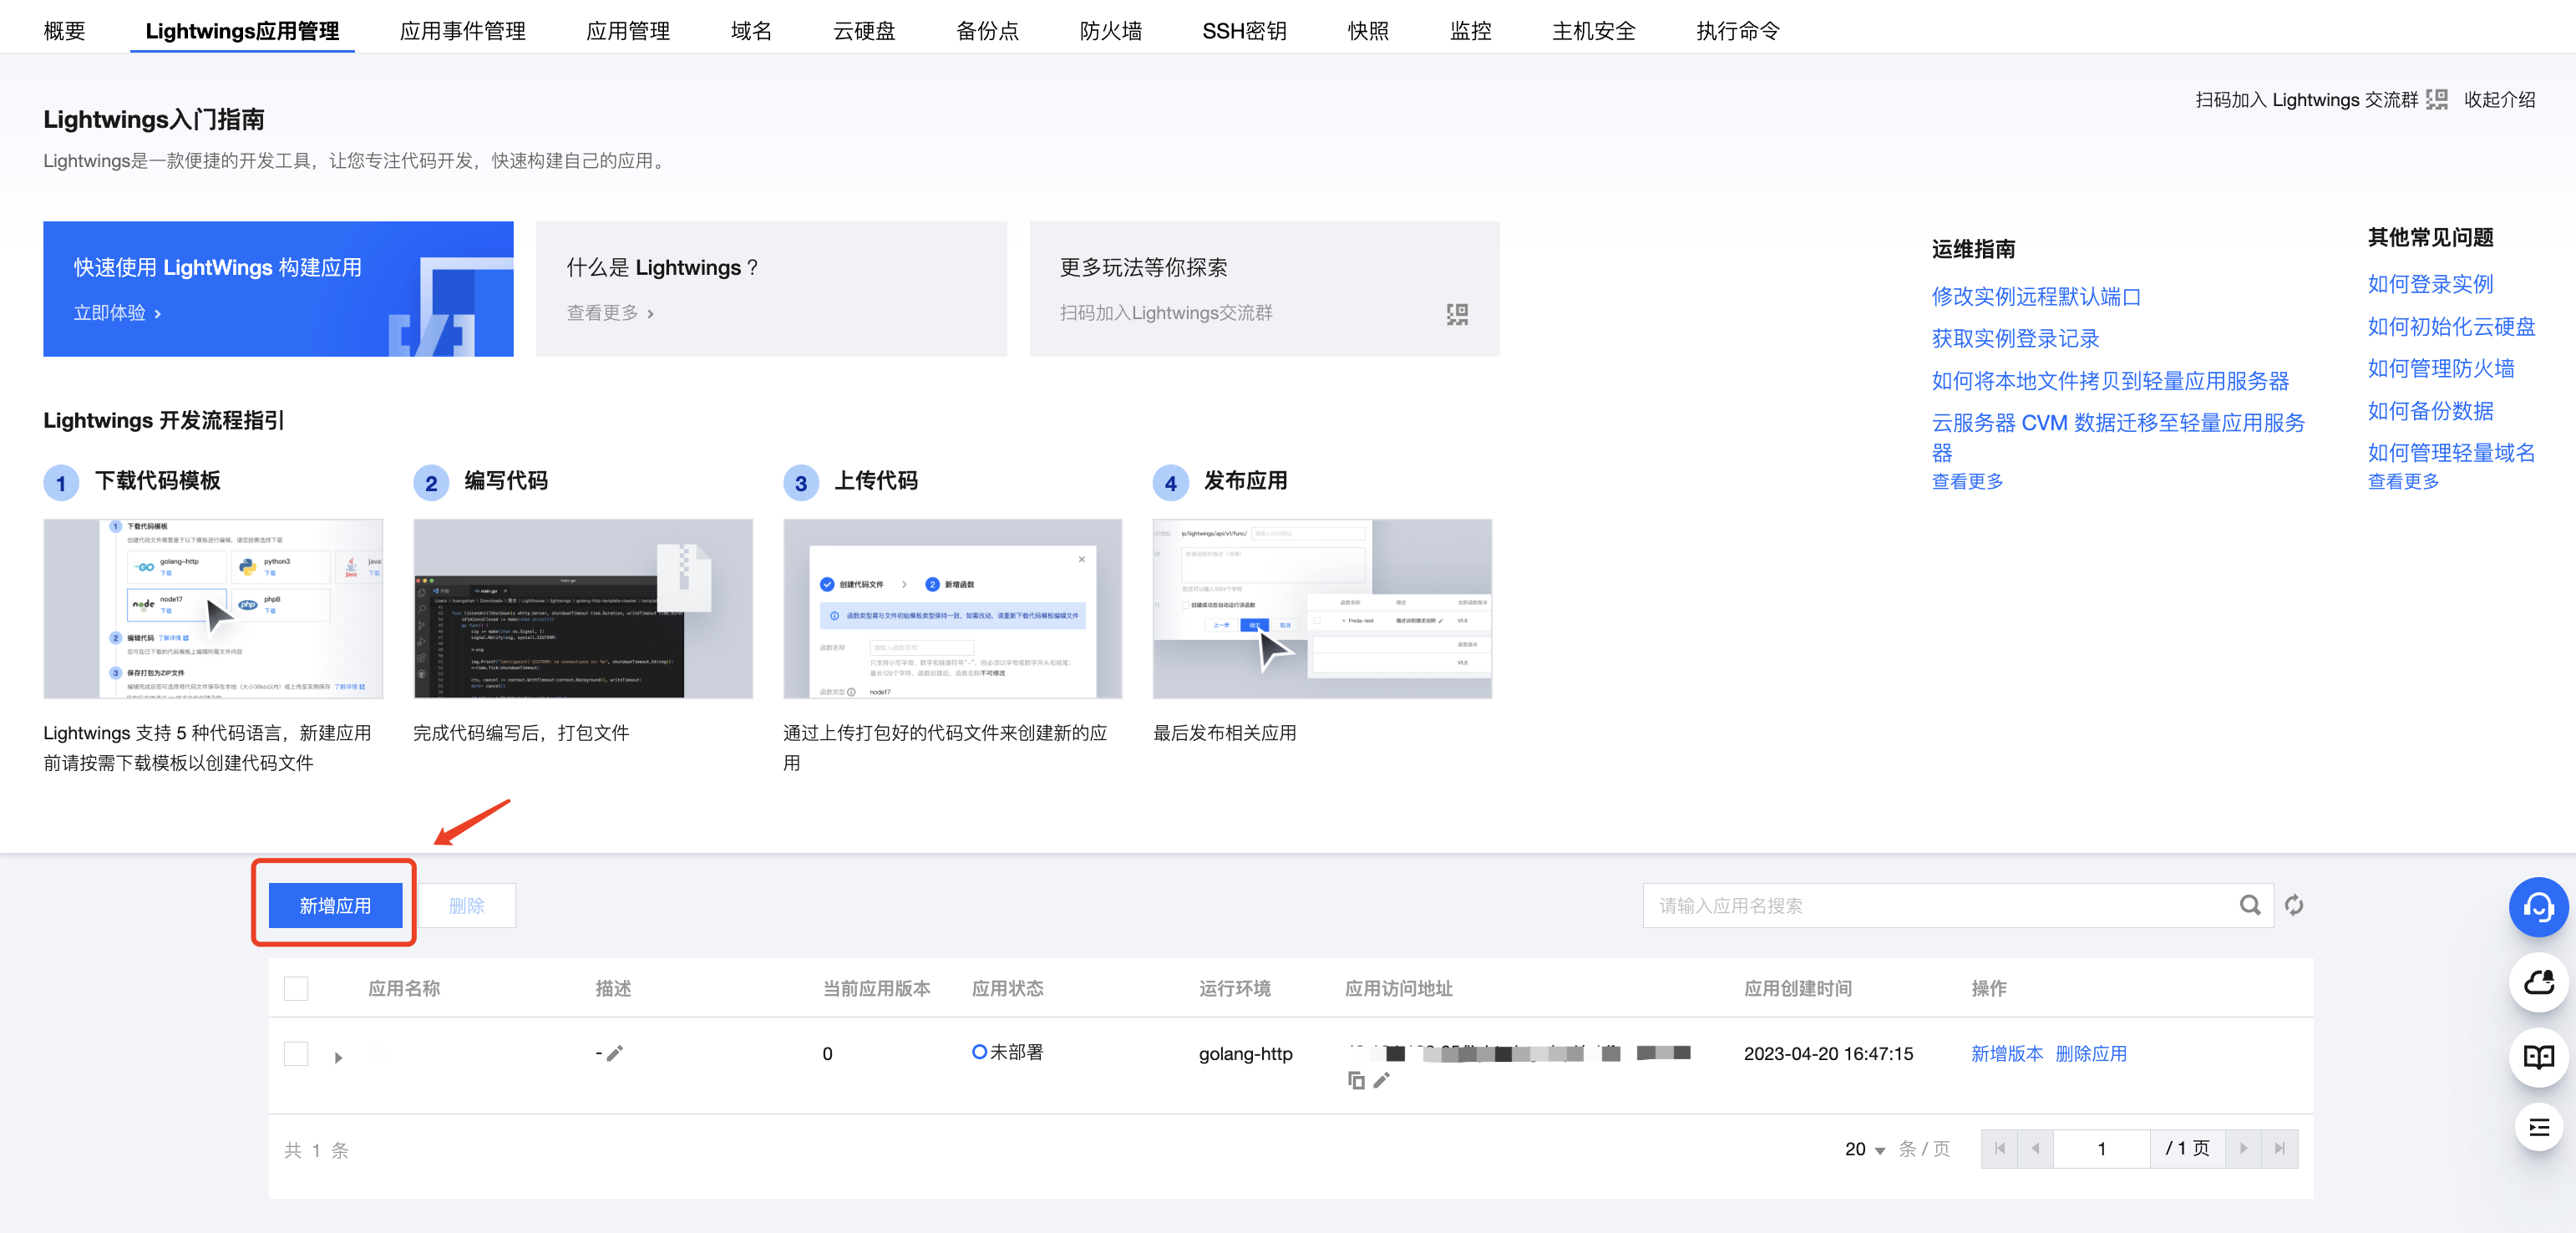Open the 备份点 tab
Viewport: 2576px width, 1233px height.
(x=987, y=31)
